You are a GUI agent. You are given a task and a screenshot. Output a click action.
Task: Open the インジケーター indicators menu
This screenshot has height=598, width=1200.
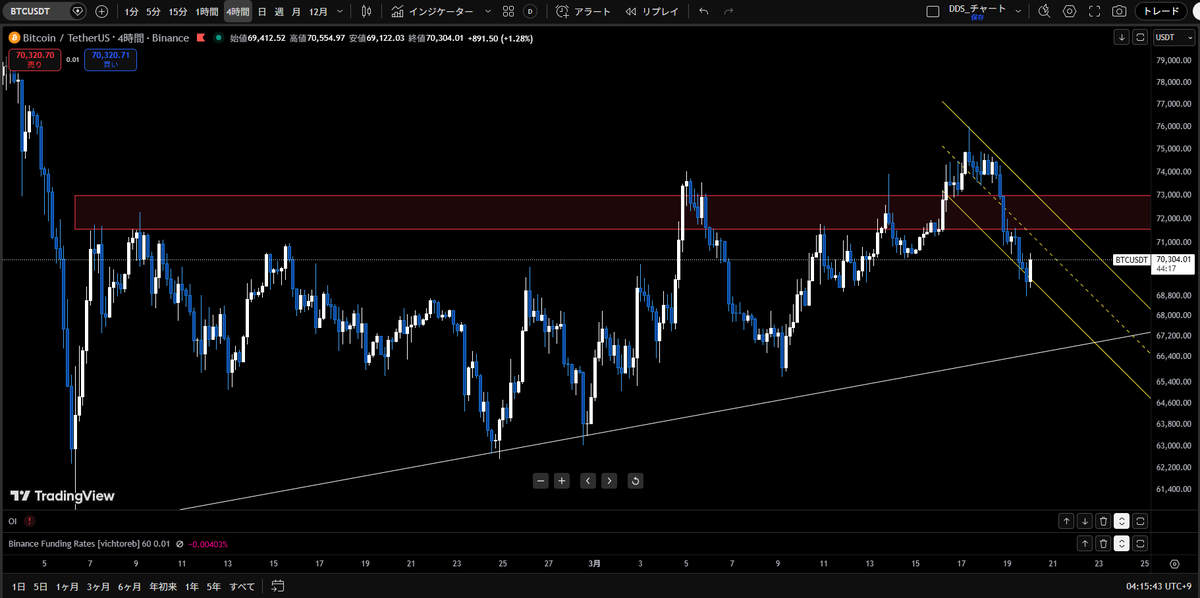click(x=432, y=12)
